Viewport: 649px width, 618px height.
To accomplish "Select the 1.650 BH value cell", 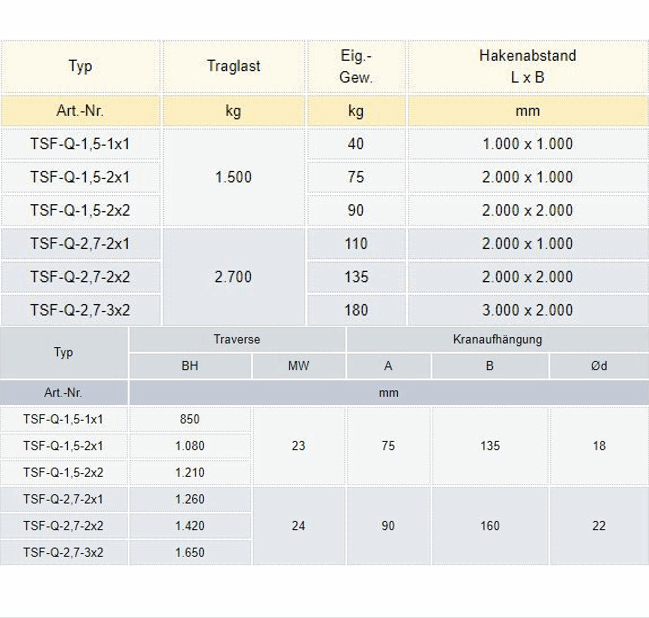I will coord(189,552).
